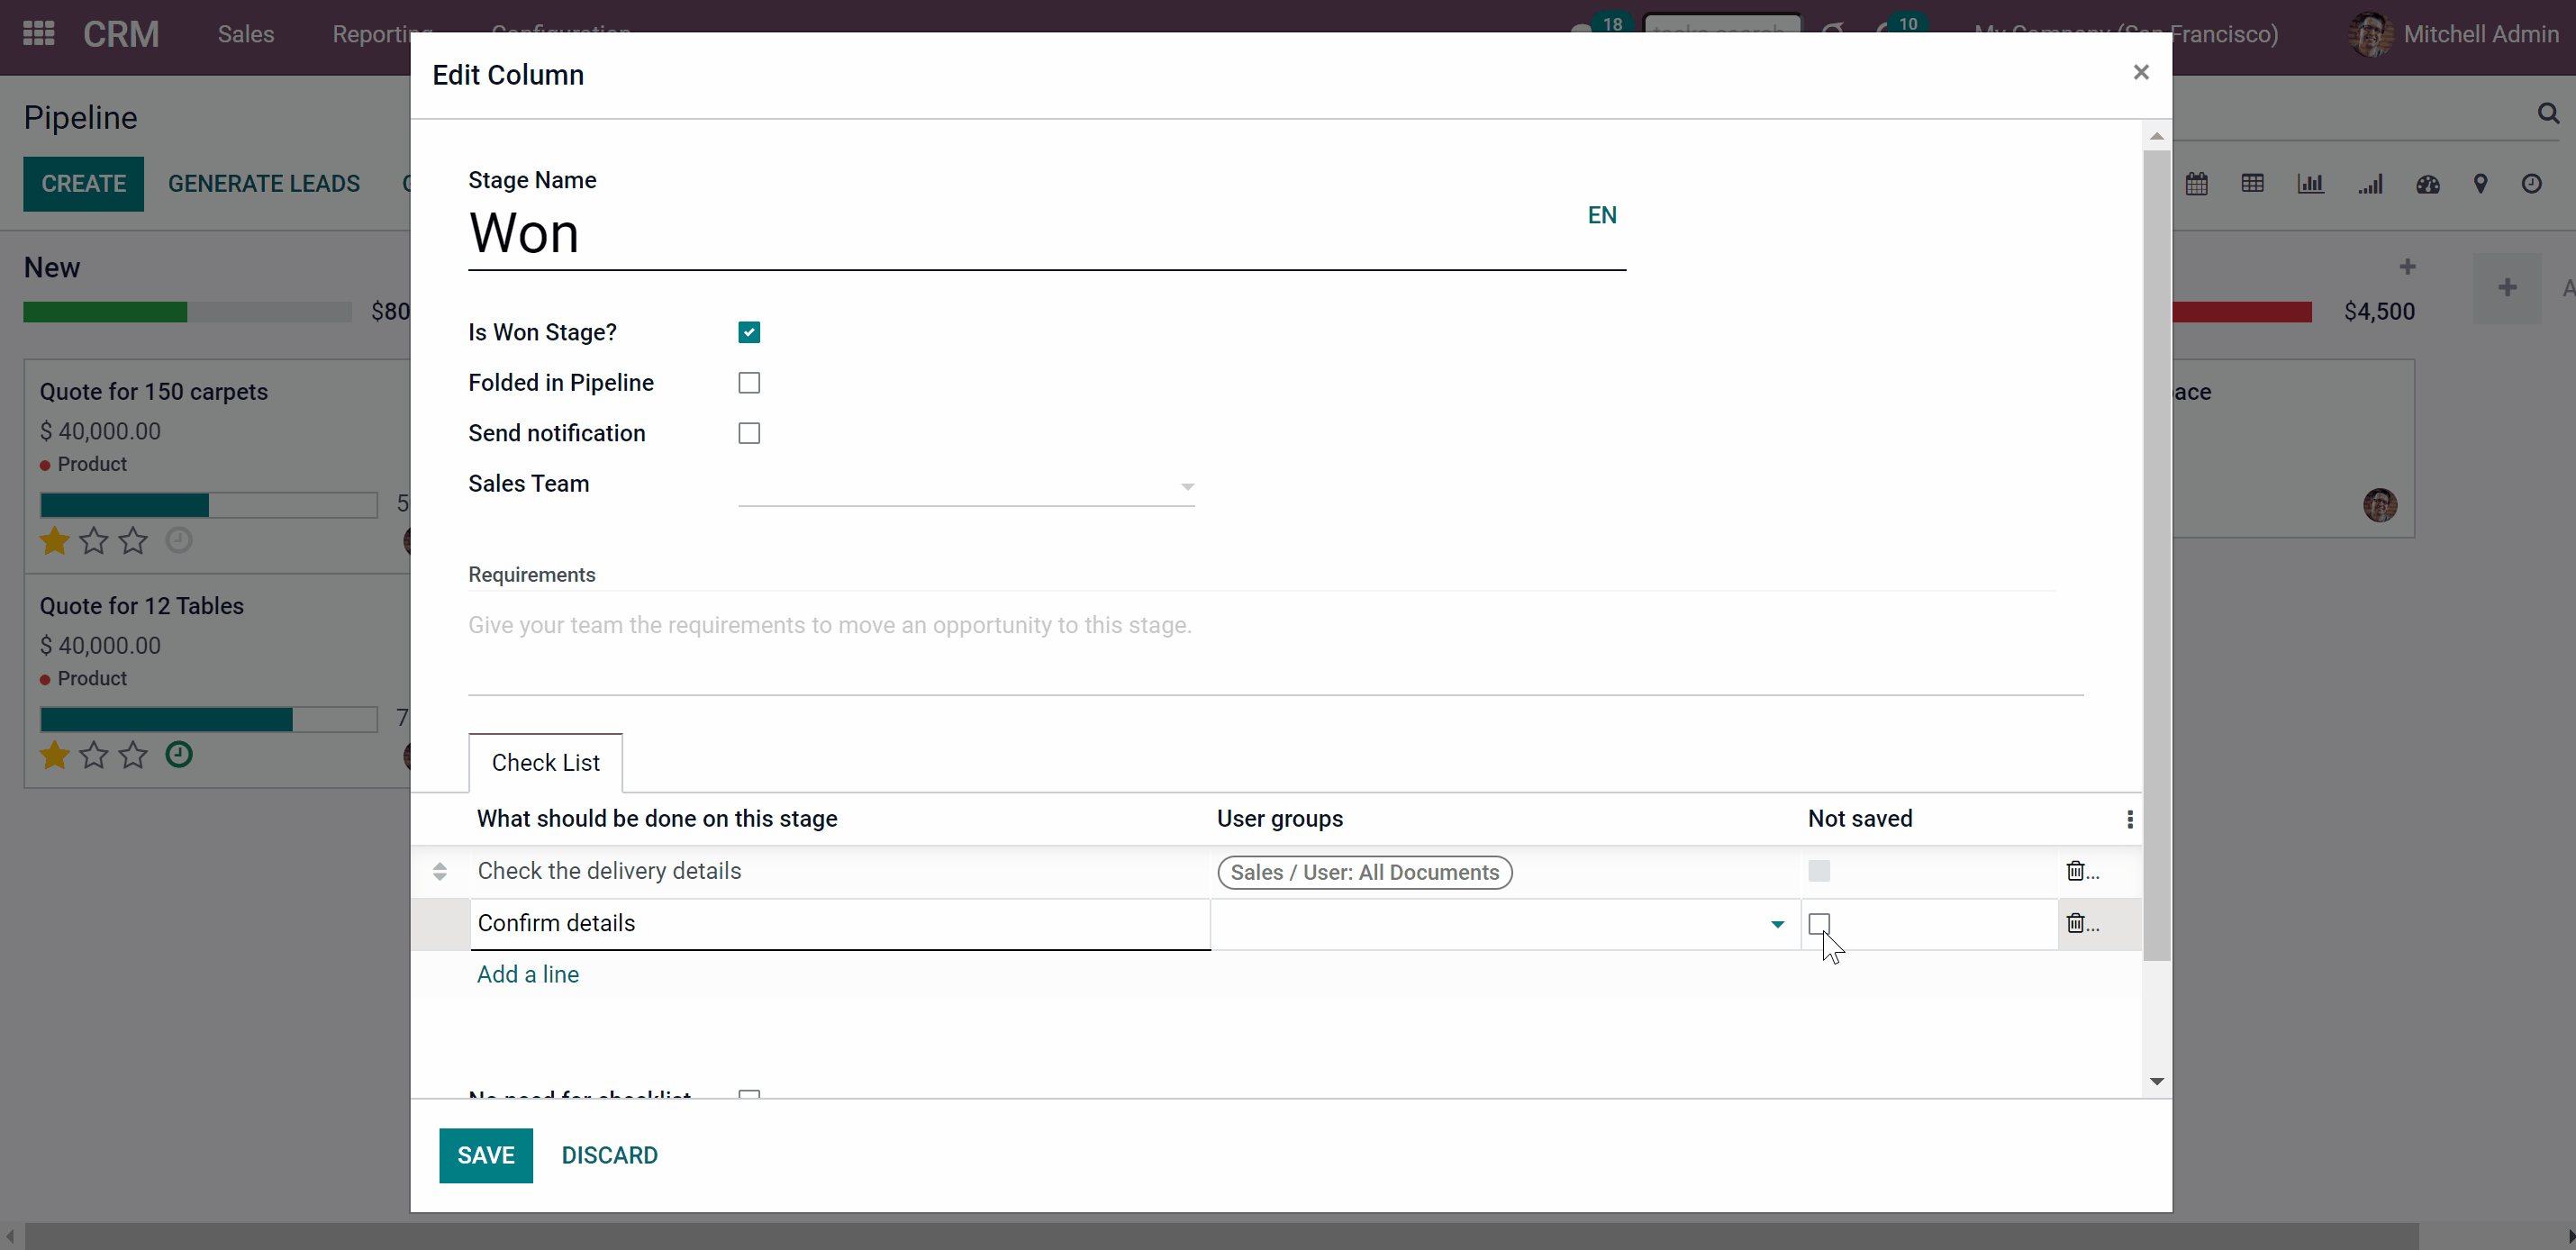Click the CRM app title
The height and width of the screenshot is (1250, 2576).
(x=121, y=34)
